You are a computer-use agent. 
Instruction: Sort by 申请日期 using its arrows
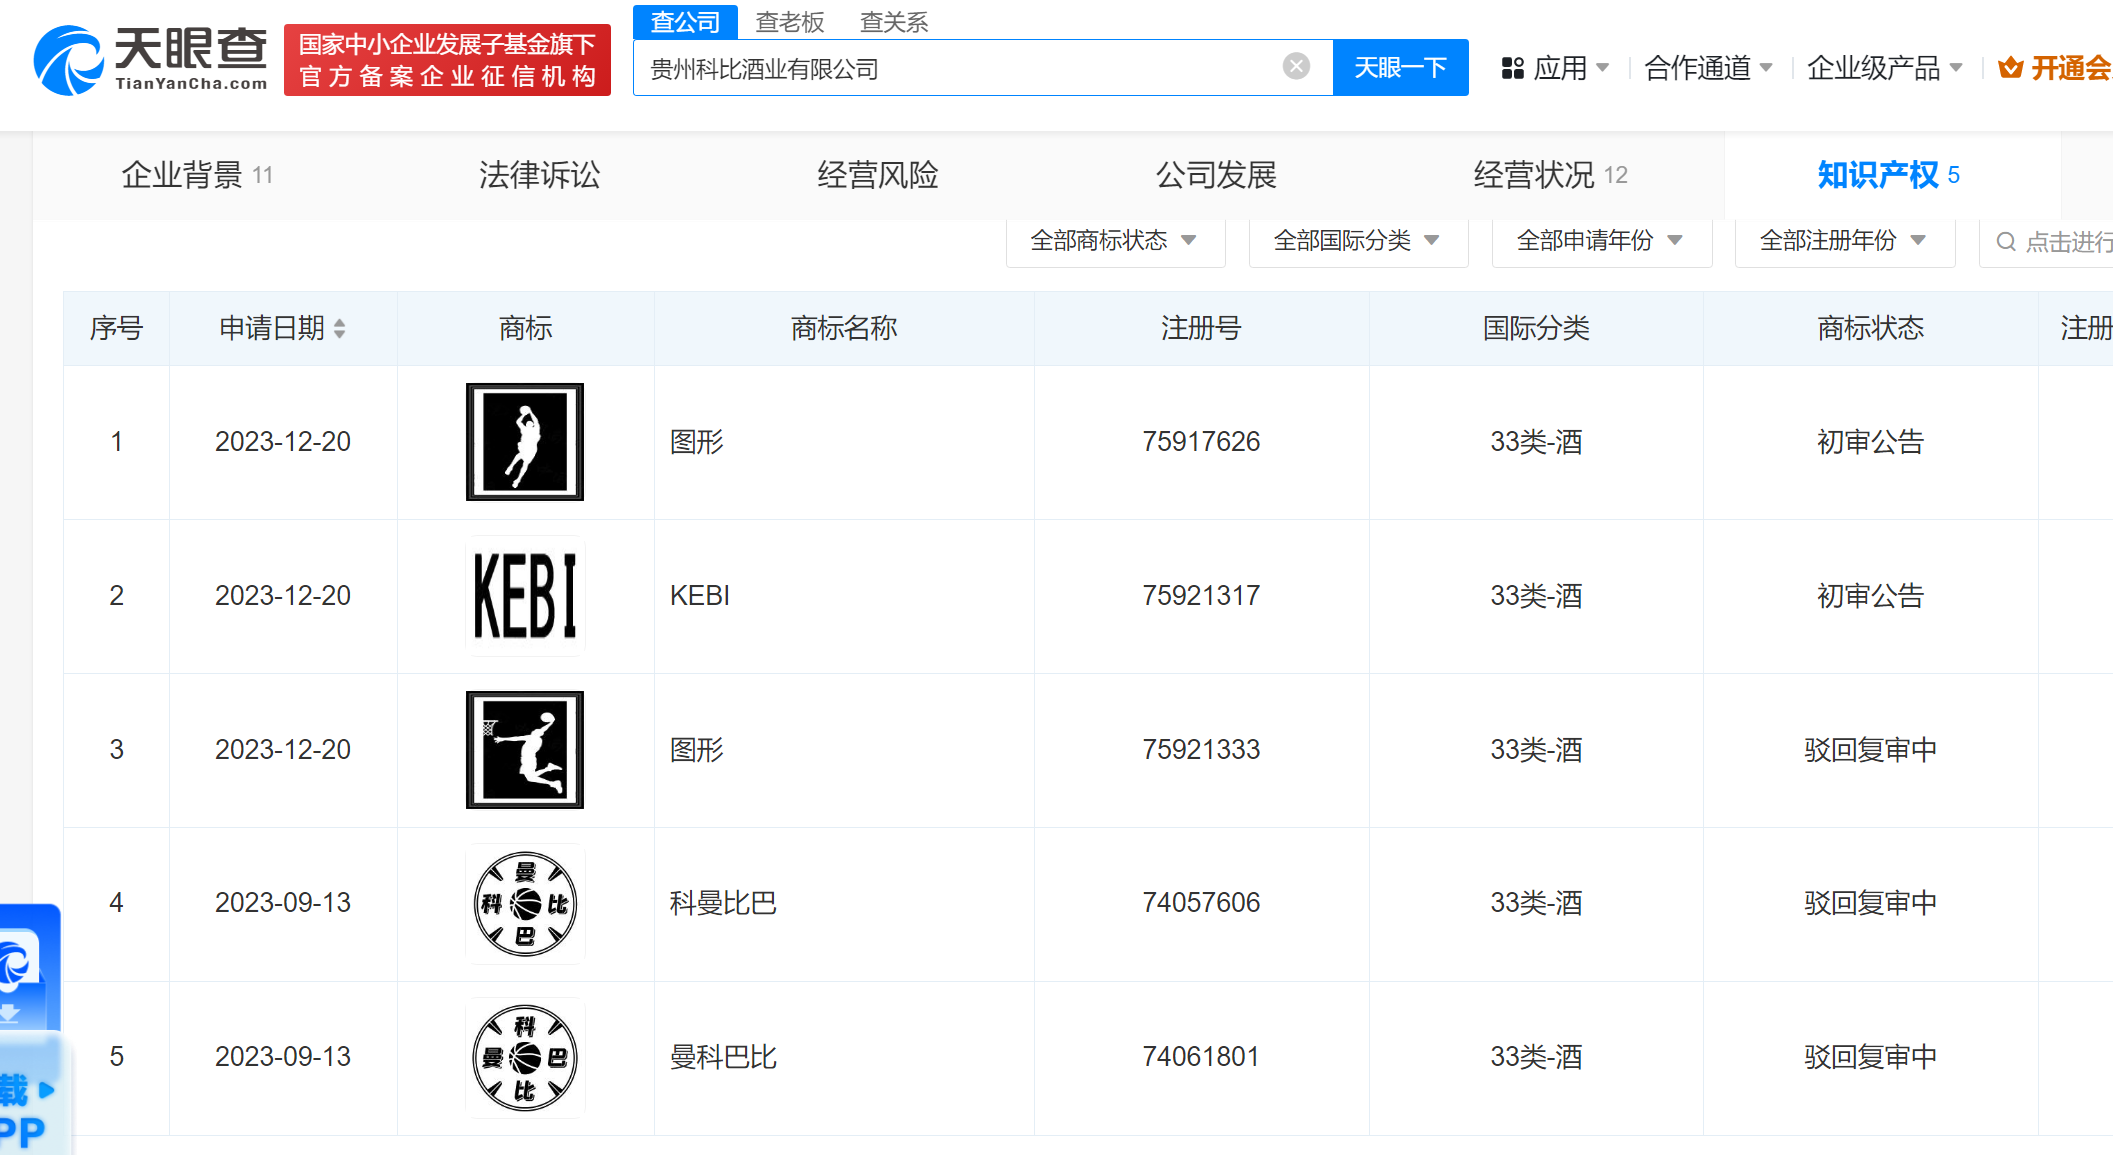pos(340,328)
